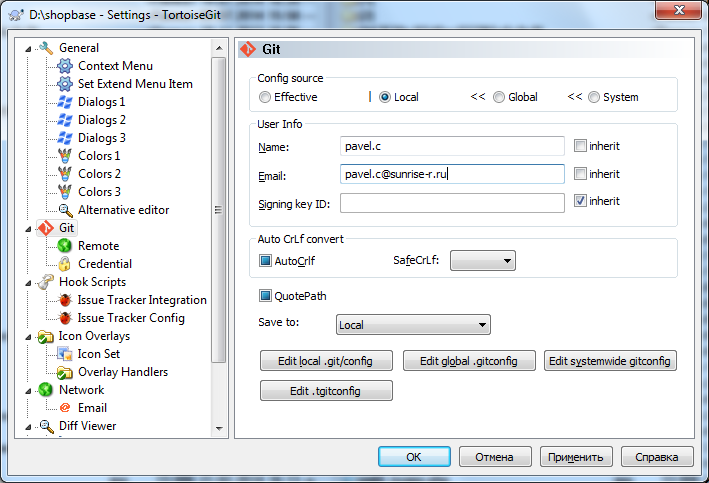Image resolution: width=709 pixels, height=483 pixels.
Task: Click the Name text field
Action: point(452,147)
